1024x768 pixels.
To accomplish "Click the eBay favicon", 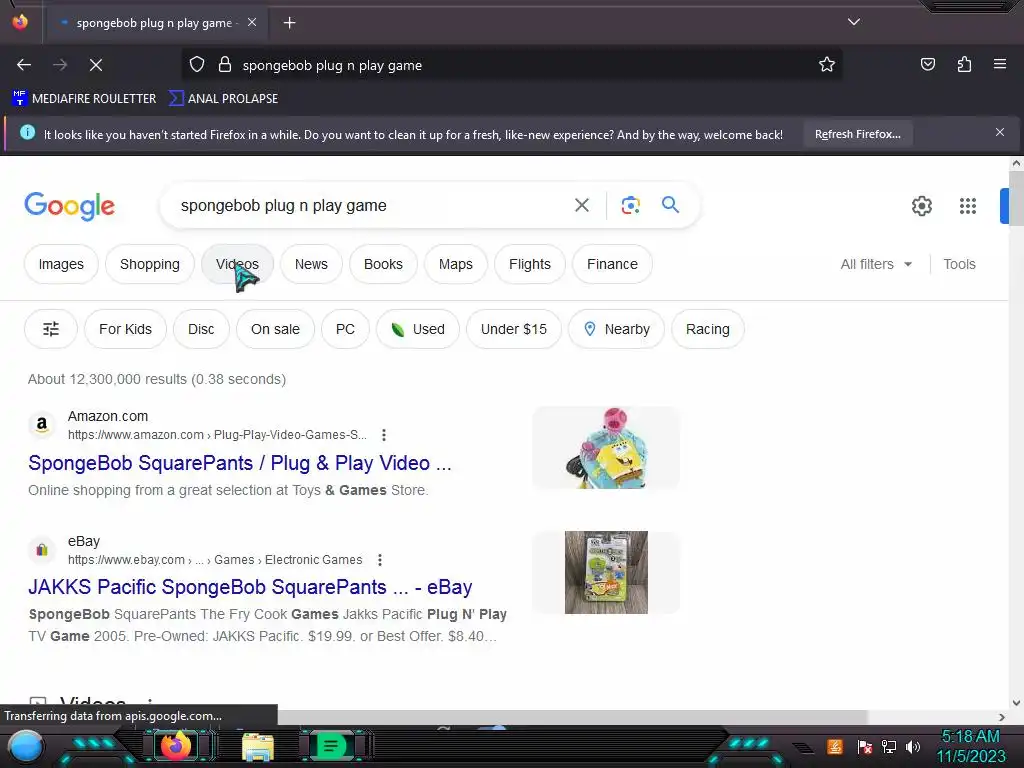I will pyautogui.click(x=42, y=550).
